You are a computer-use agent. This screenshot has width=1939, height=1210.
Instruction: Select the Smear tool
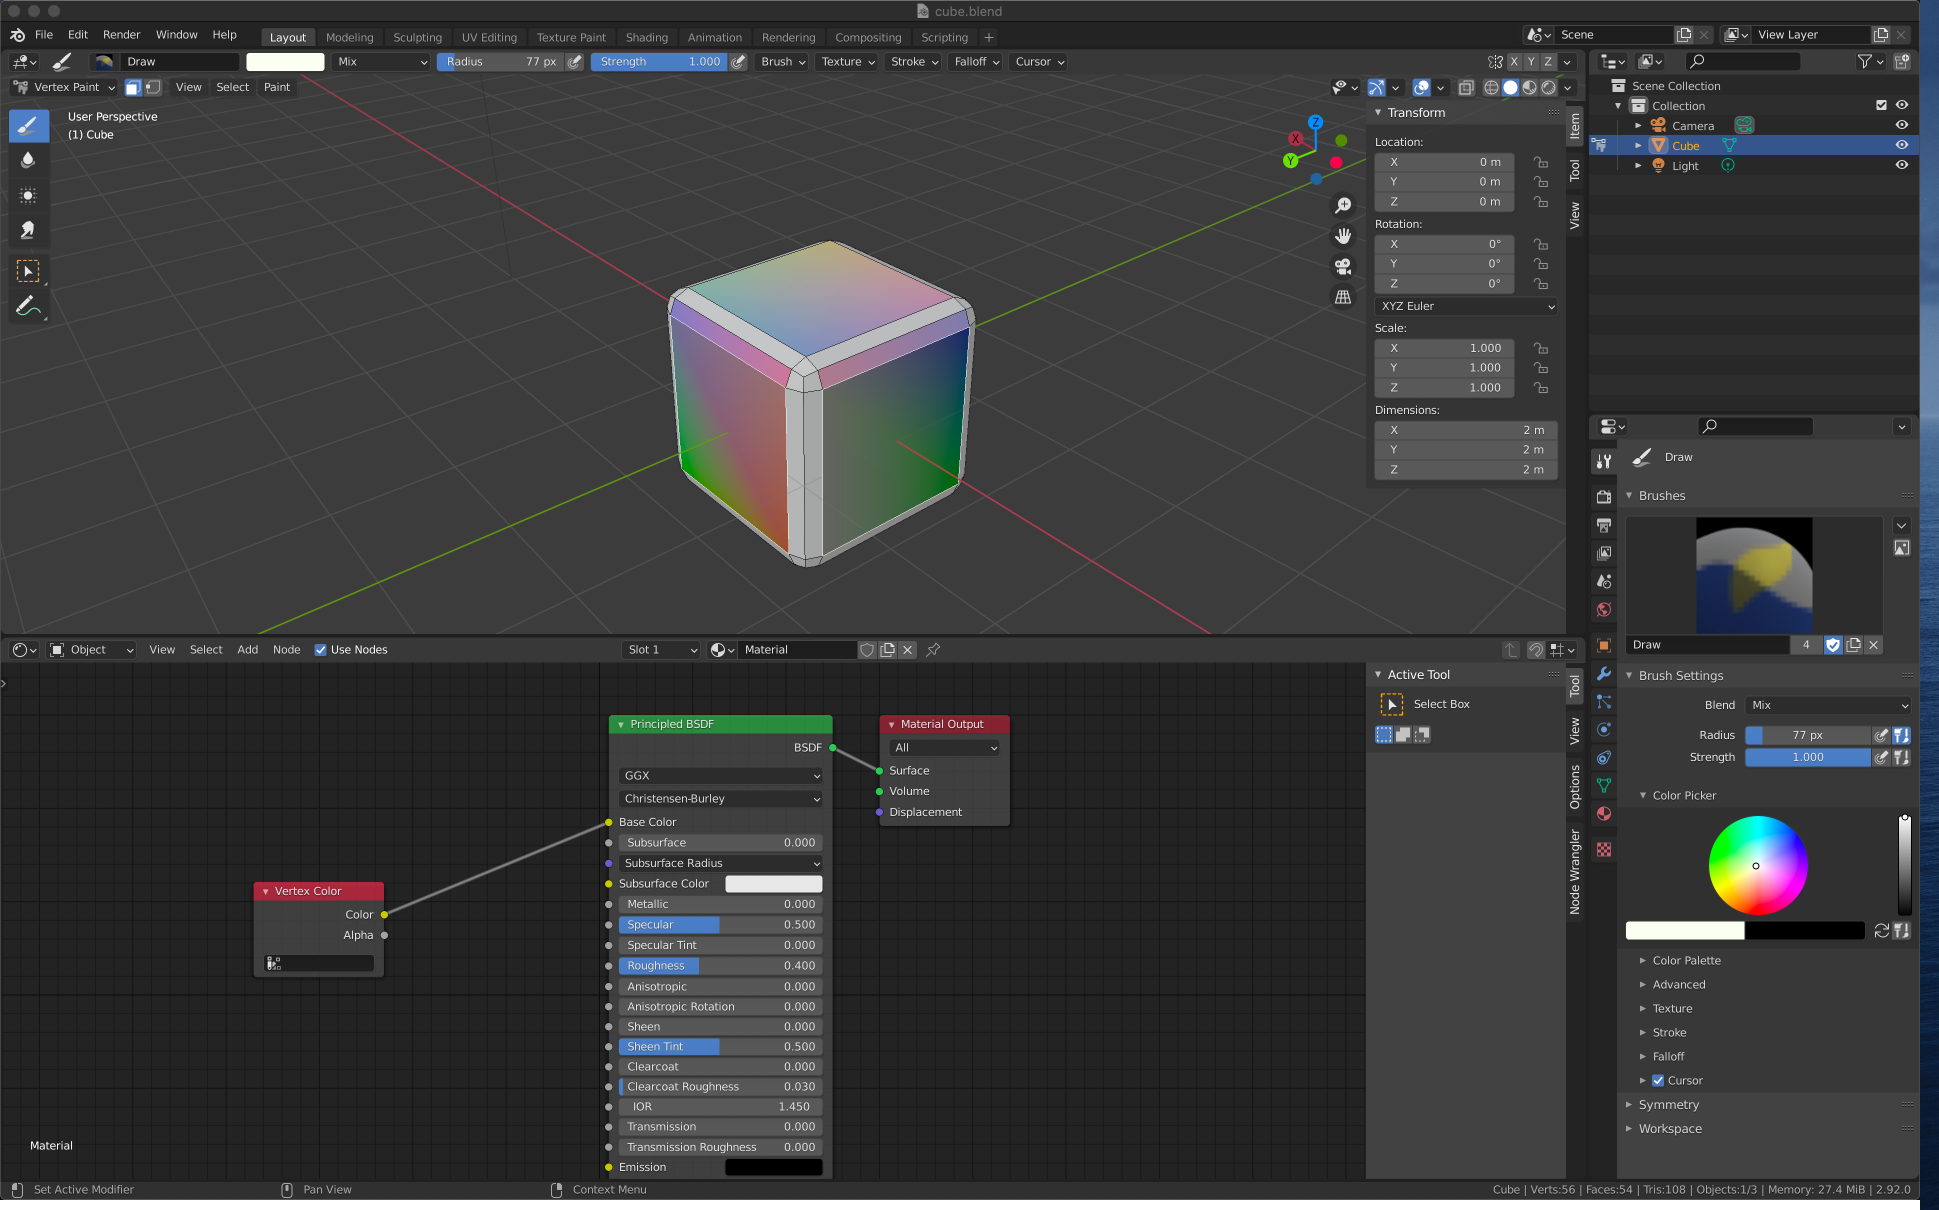click(x=28, y=230)
